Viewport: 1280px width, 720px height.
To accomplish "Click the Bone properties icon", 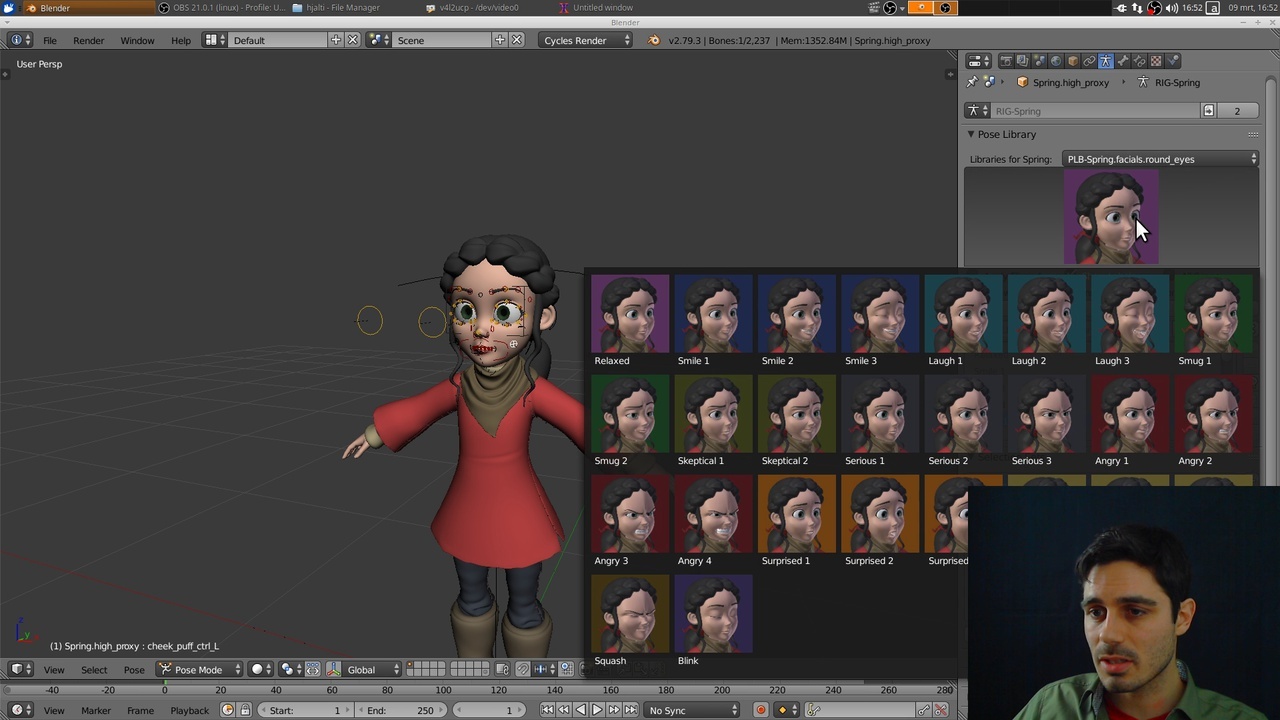I will [1121, 60].
